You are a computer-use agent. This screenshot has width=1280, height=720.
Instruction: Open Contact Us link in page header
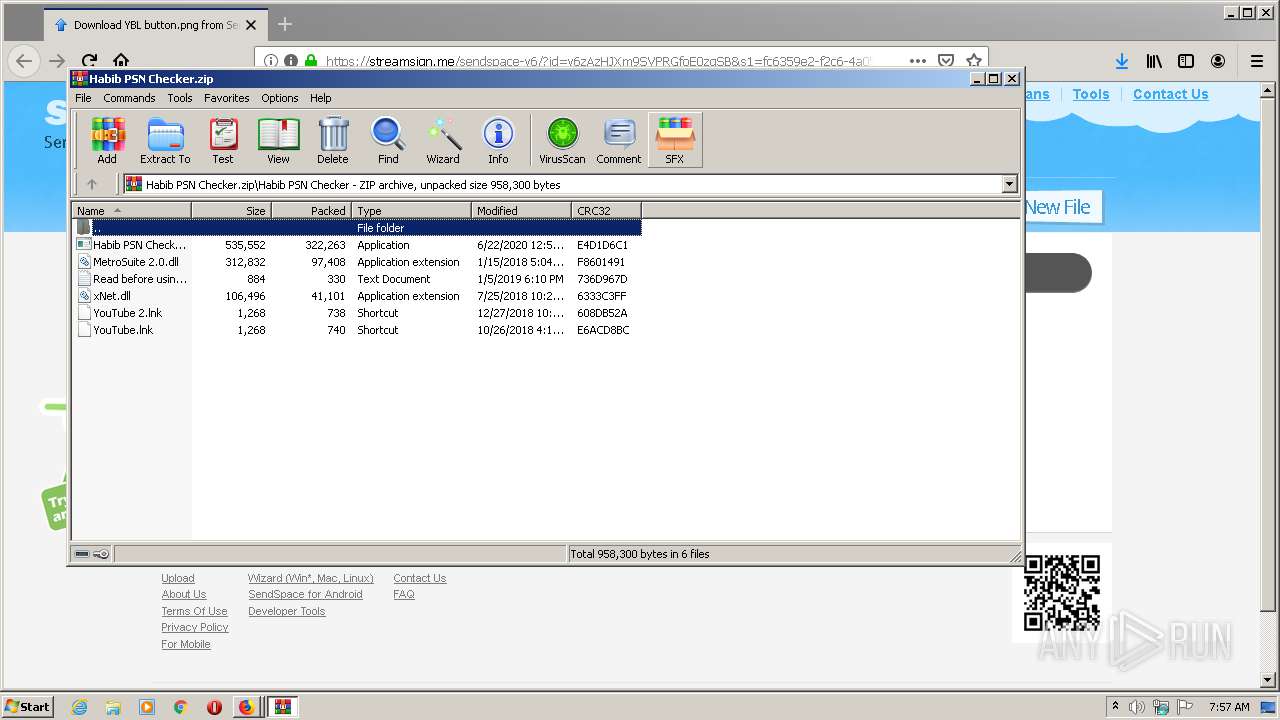pos(1171,94)
